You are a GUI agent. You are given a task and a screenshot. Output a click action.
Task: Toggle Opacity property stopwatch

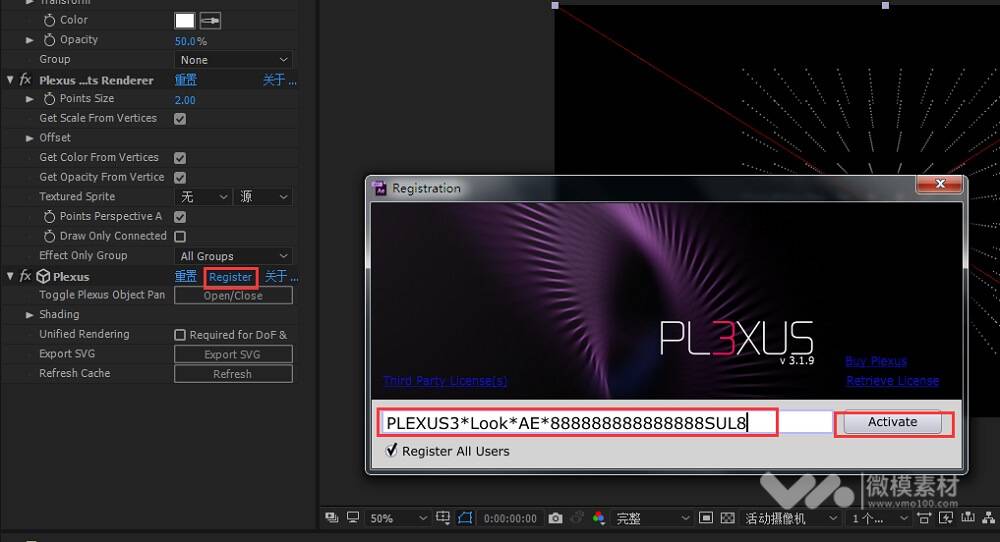click(49, 40)
